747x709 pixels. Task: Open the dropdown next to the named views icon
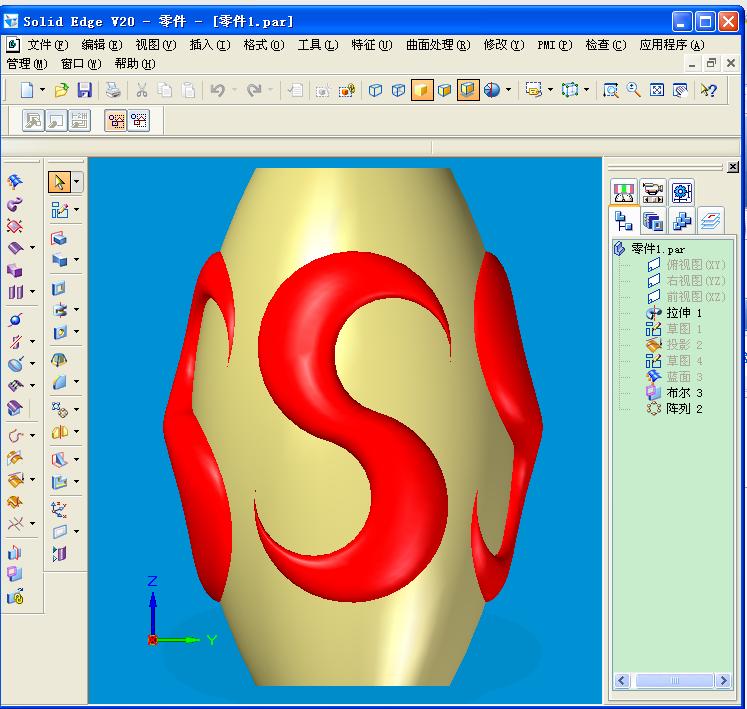coord(551,90)
